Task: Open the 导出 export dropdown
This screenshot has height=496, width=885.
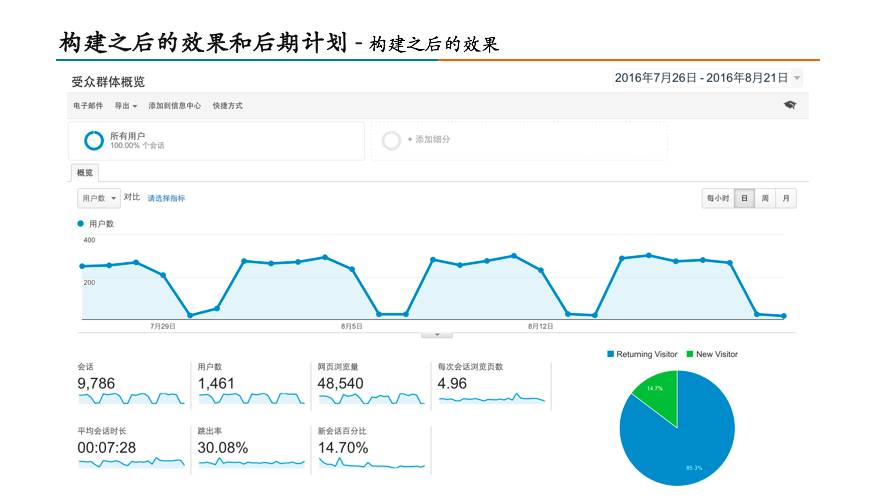Action: click(x=125, y=106)
